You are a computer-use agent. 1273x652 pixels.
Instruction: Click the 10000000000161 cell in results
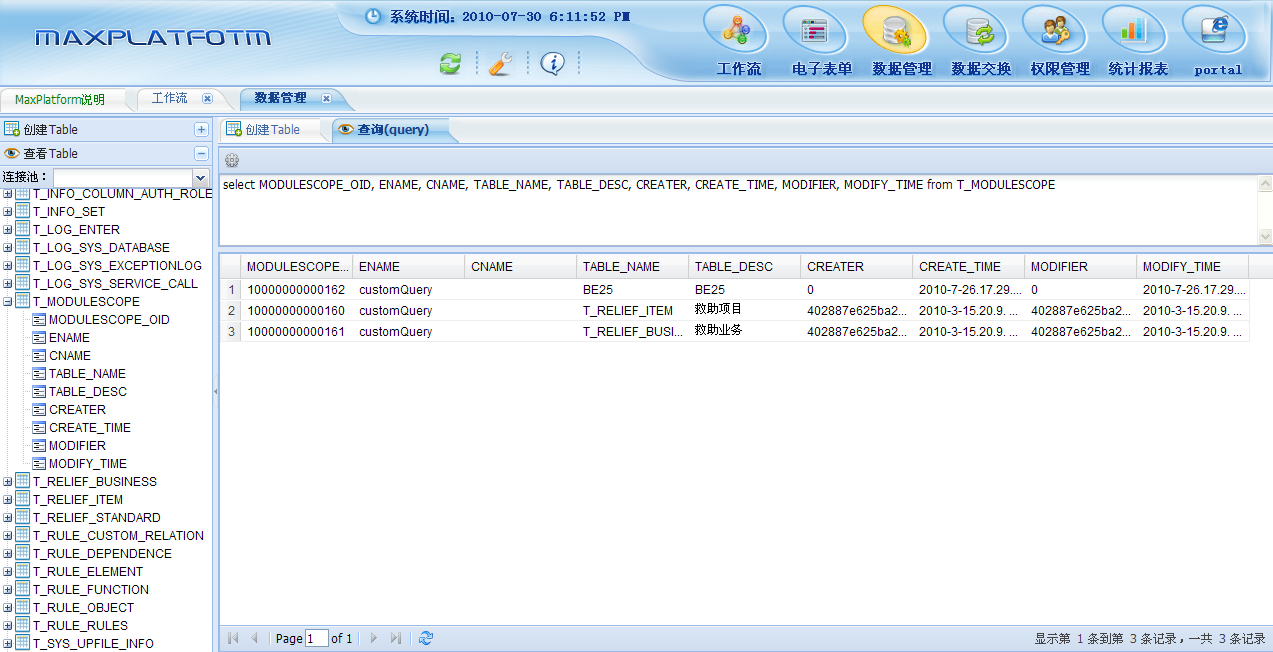[x=297, y=331]
